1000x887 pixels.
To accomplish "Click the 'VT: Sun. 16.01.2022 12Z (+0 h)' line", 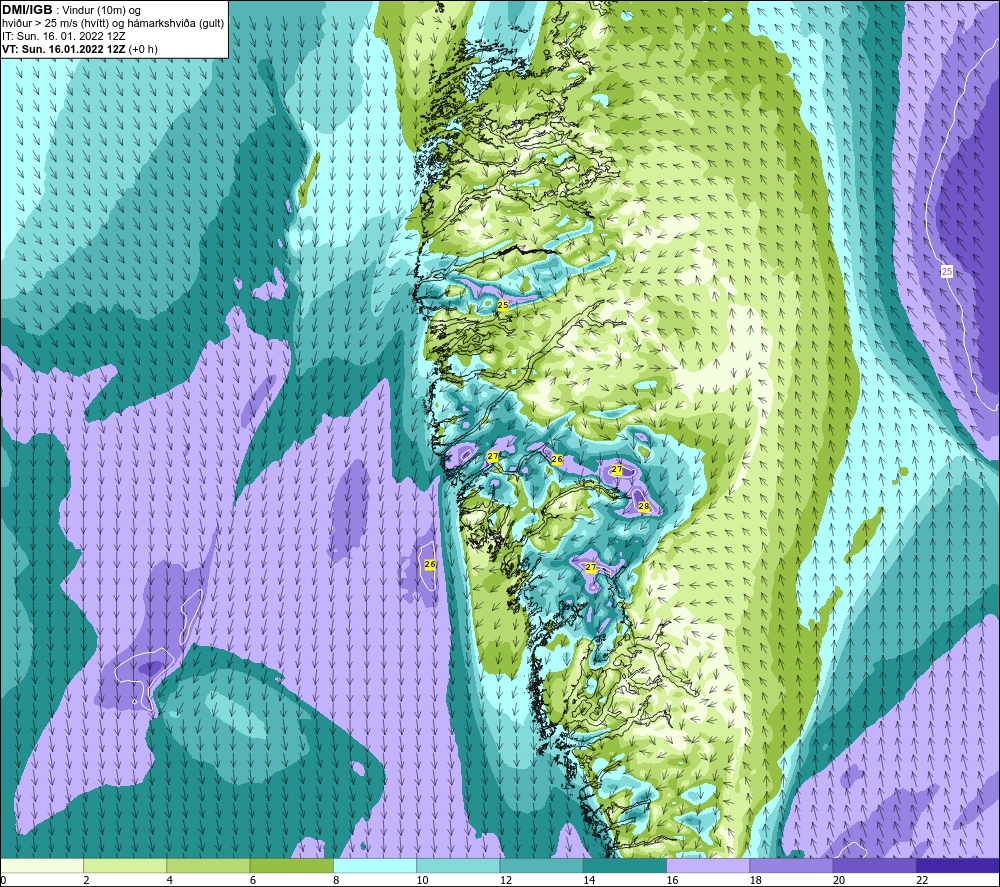I will [x=80, y=49].
